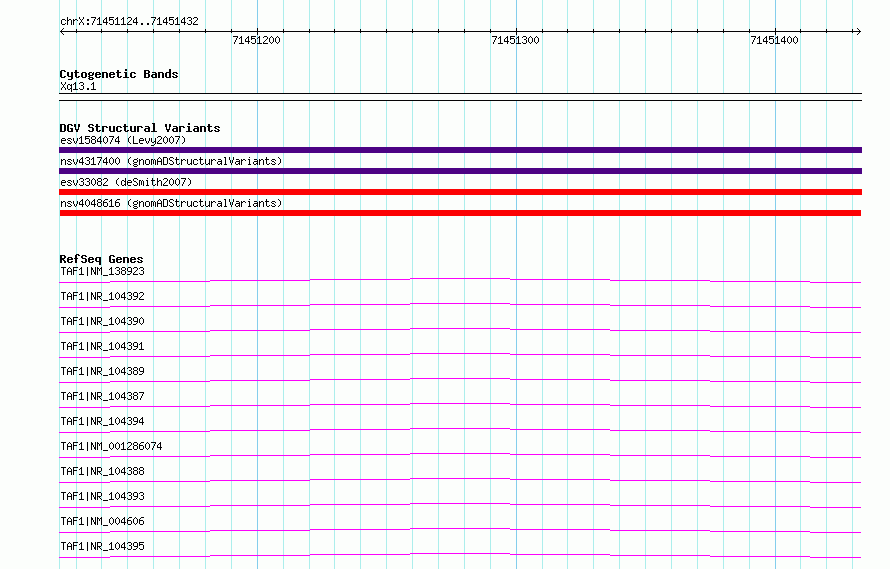Image resolution: width=890 pixels, height=569 pixels.
Task: Click the 71451200 ruler position label
Action: tap(257, 40)
